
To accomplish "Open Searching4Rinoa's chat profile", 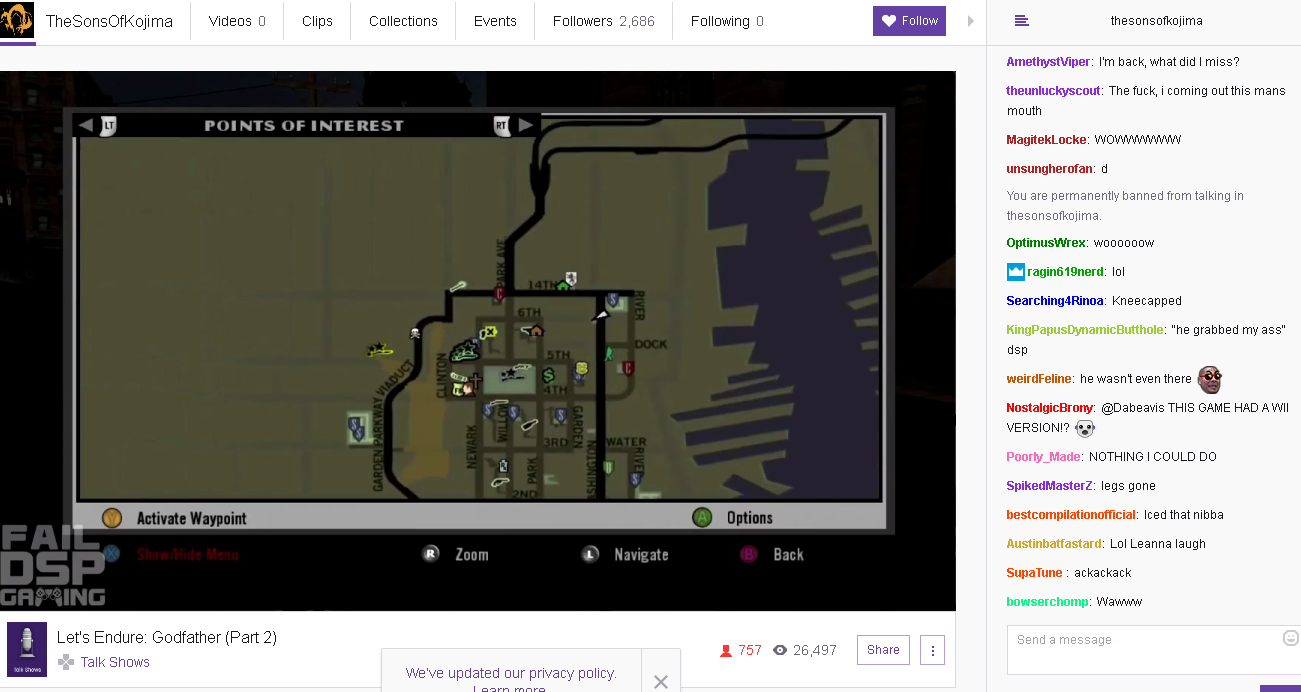I will click(1055, 301).
